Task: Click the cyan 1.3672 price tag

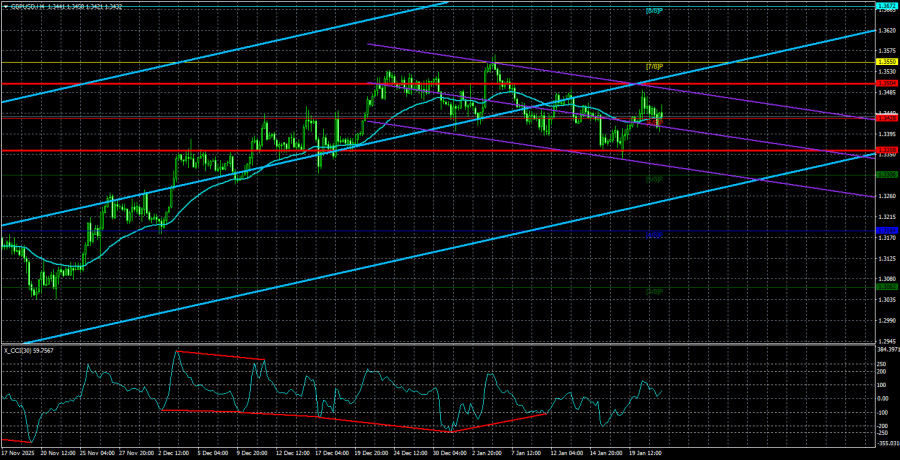Action: (x=885, y=5)
